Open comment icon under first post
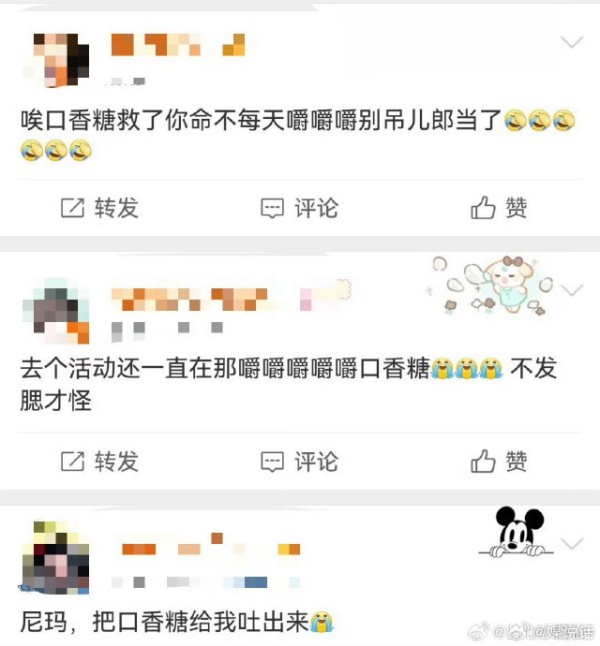The width and height of the screenshot is (600, 646). pyautogui.click(x=272, y=208)
